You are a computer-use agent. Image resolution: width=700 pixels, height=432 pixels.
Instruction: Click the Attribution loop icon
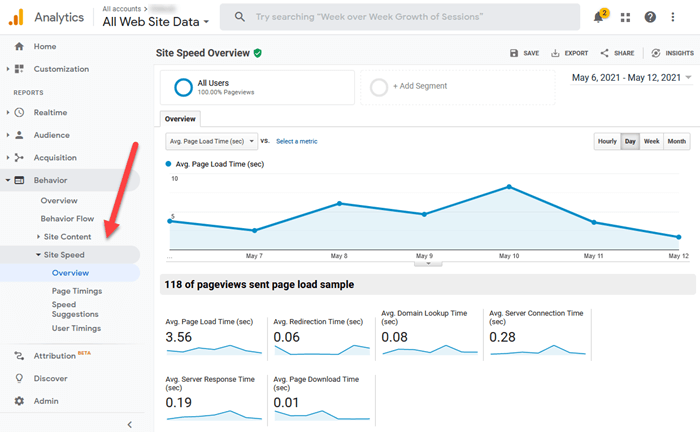tap(19, 356)
